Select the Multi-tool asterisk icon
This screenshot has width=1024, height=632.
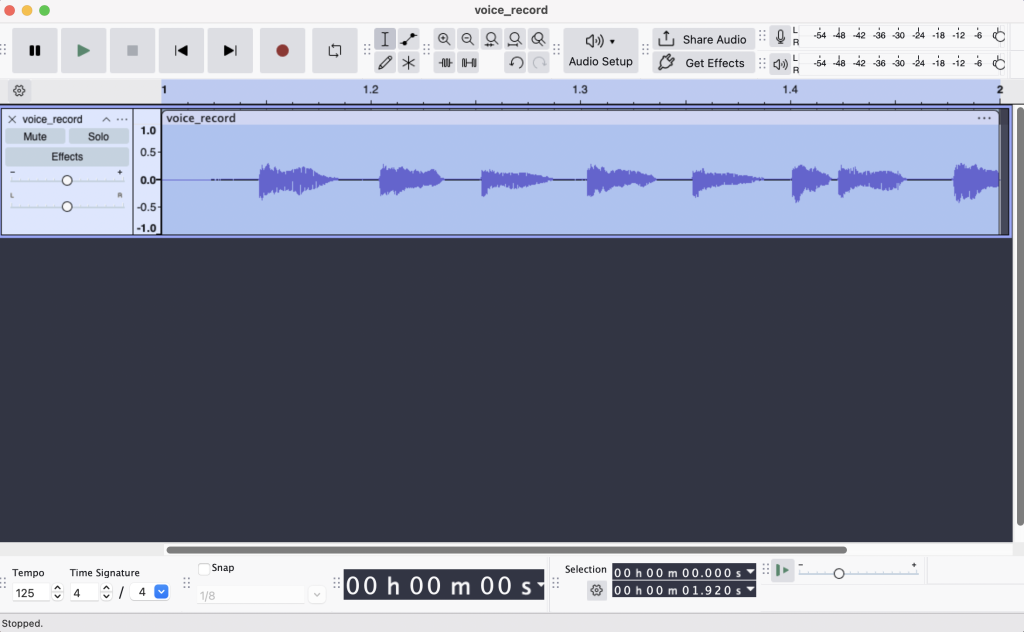409,63
